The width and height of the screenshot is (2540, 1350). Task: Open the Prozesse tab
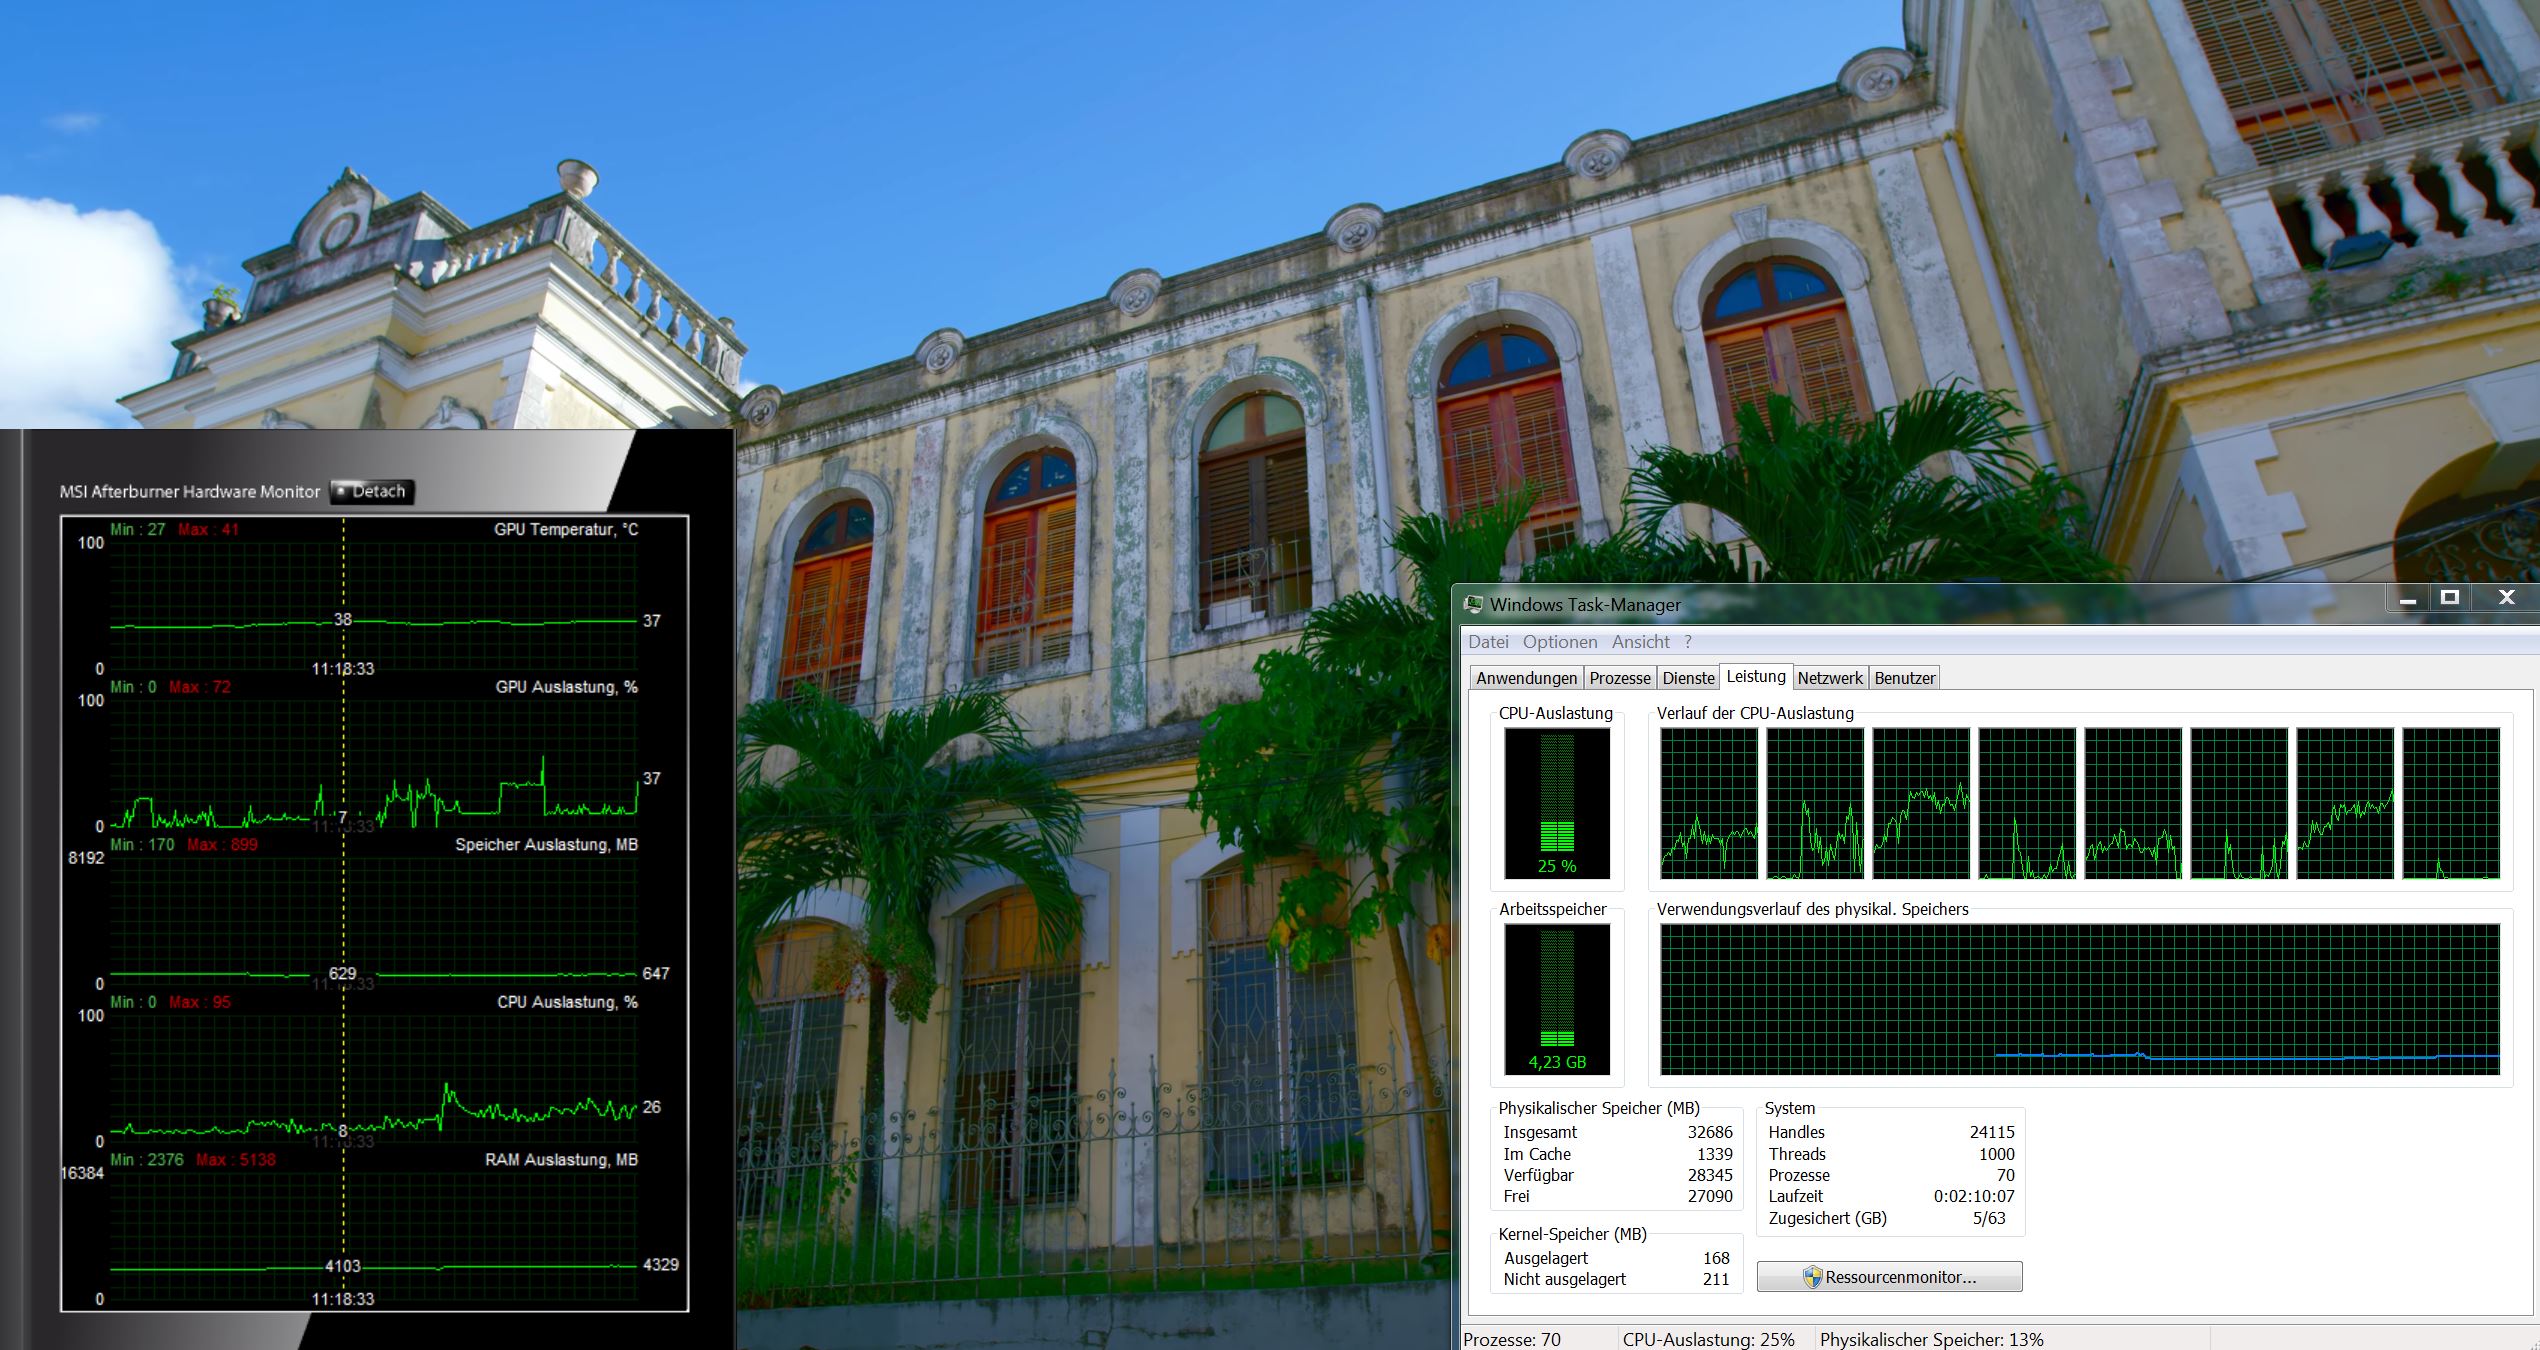(1620, 677)
